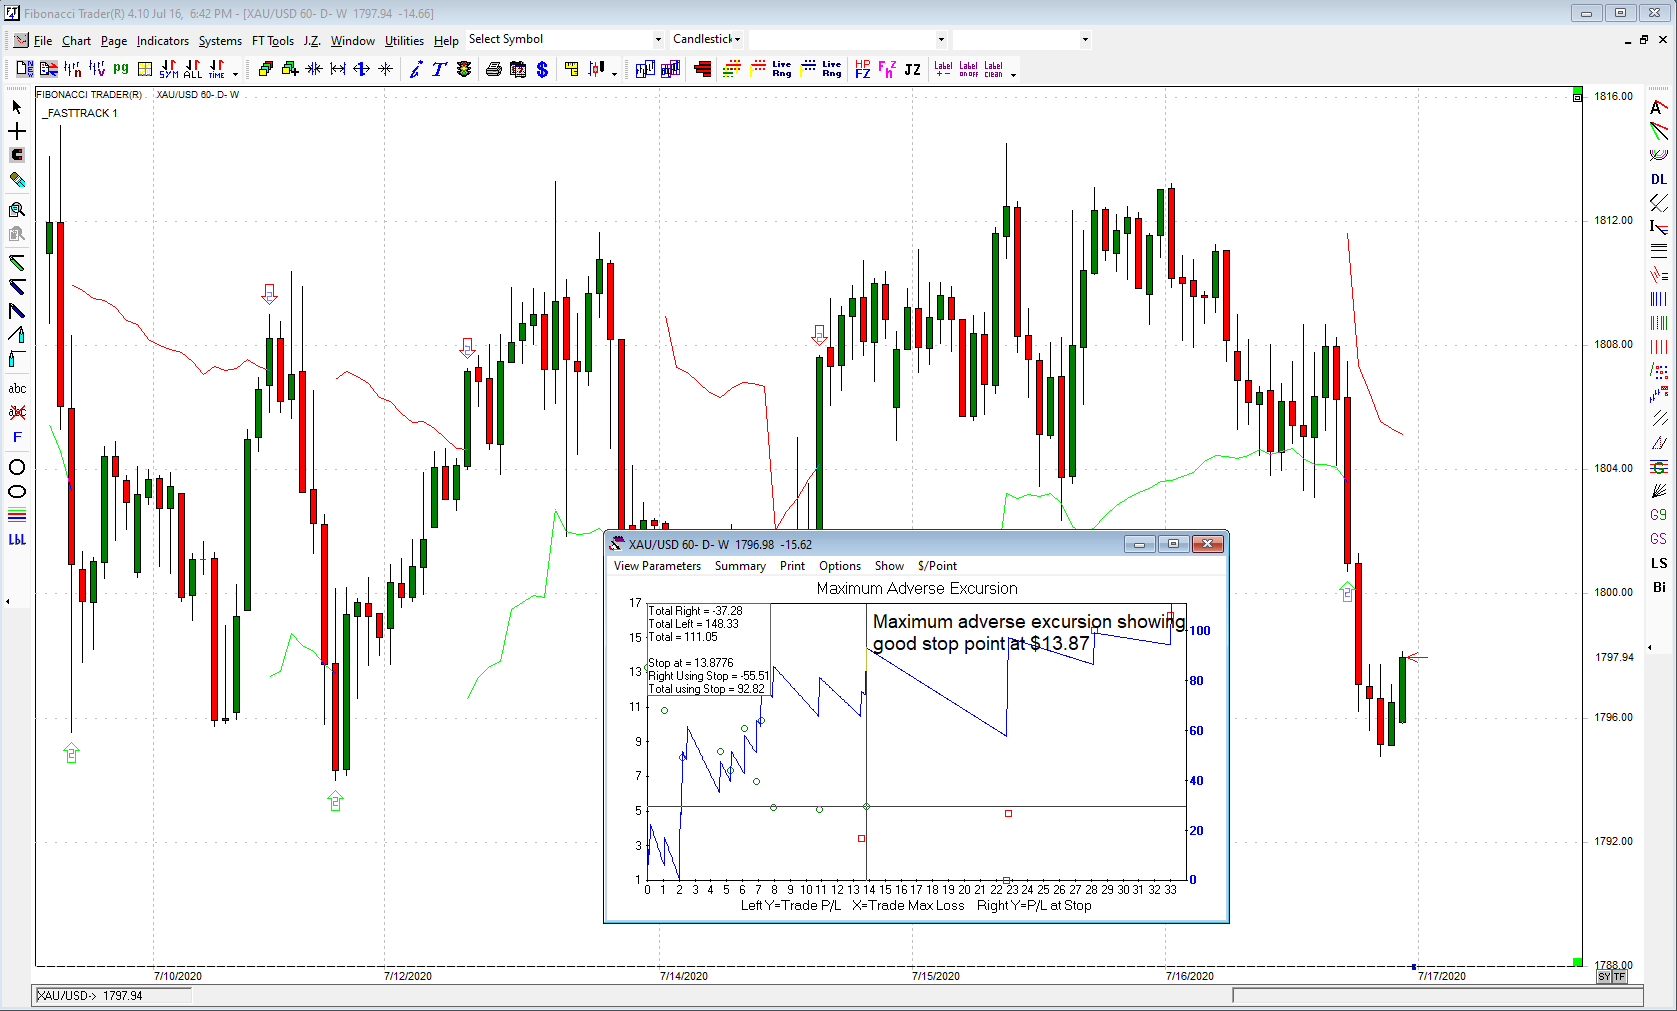Click the LS tool in right sidebar
This screenshot has height=1011, width=1677.
click(x=1659, y=563)
